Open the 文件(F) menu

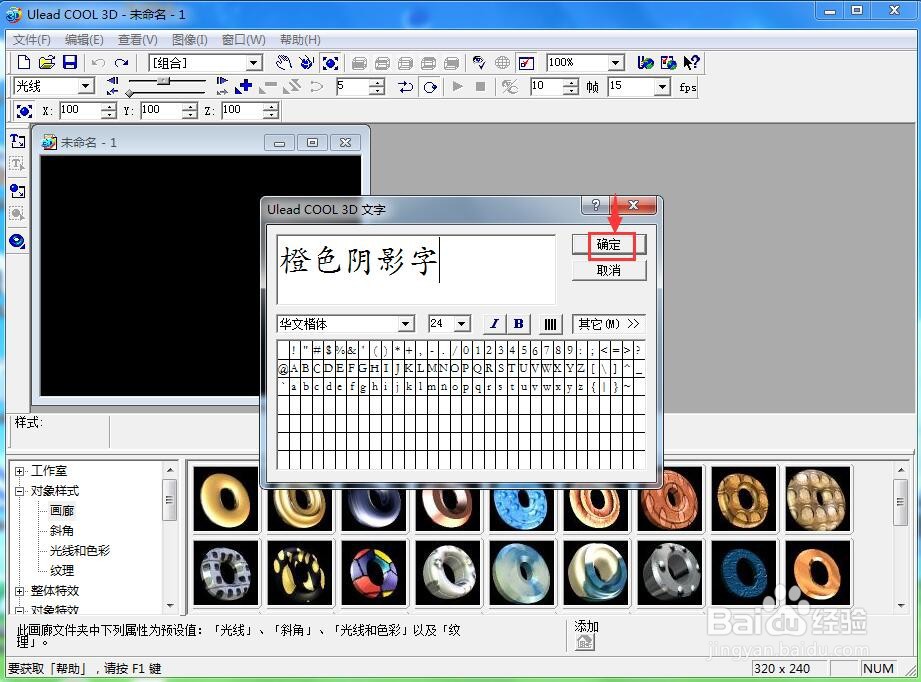(32, 40)
